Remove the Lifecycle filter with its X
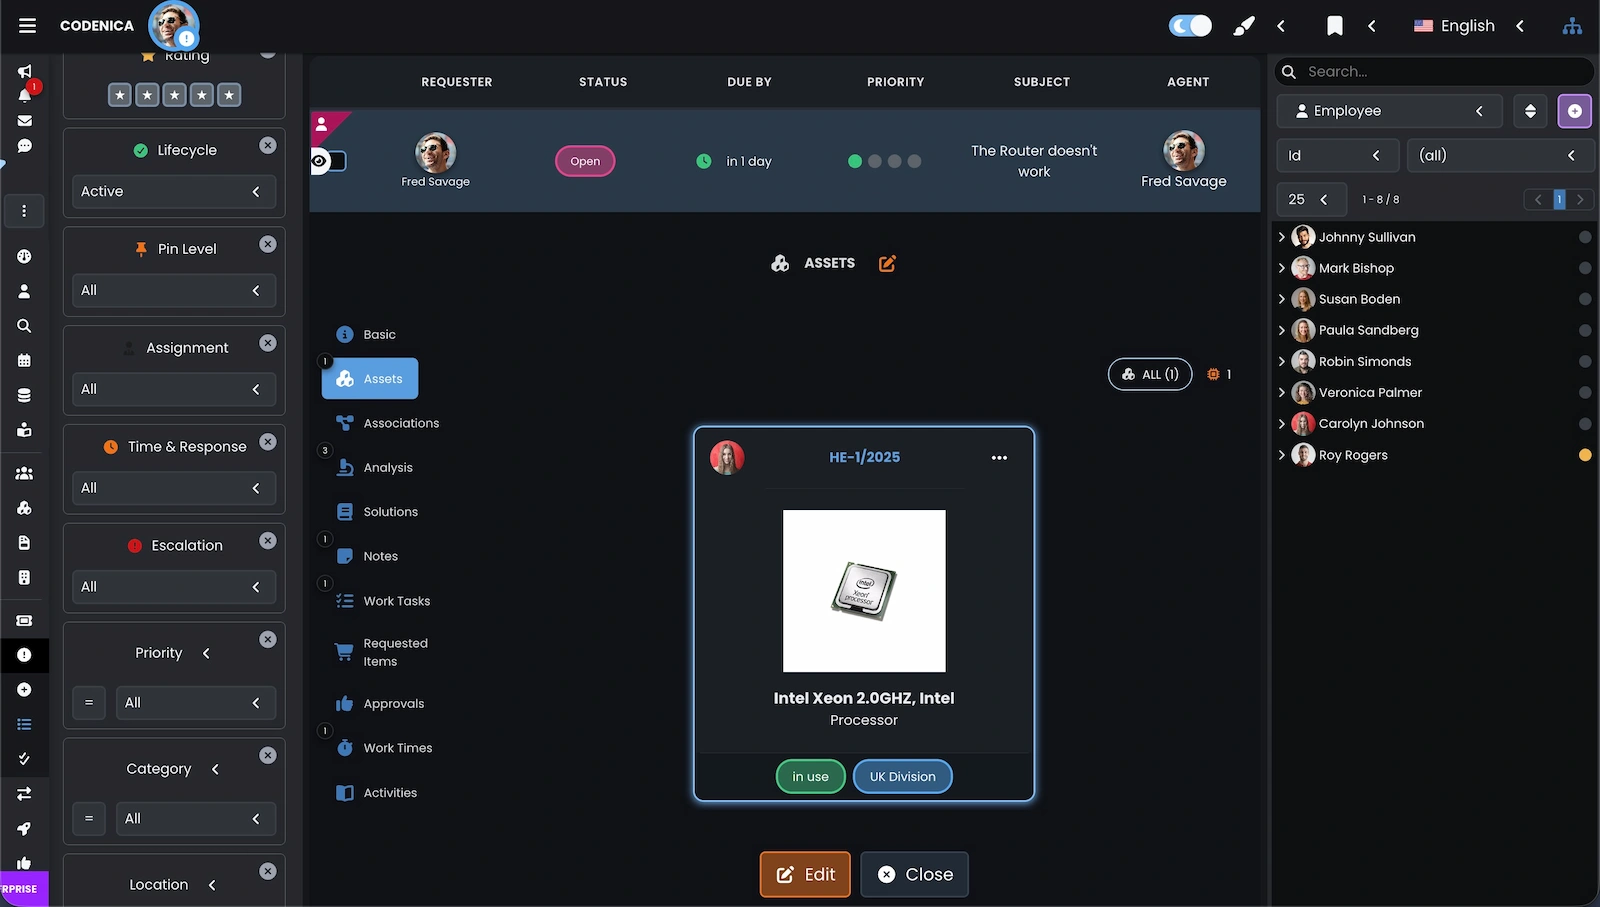The width and height of the screenshot is (1600, 907). pyautogui.click(x=268, y=145)
